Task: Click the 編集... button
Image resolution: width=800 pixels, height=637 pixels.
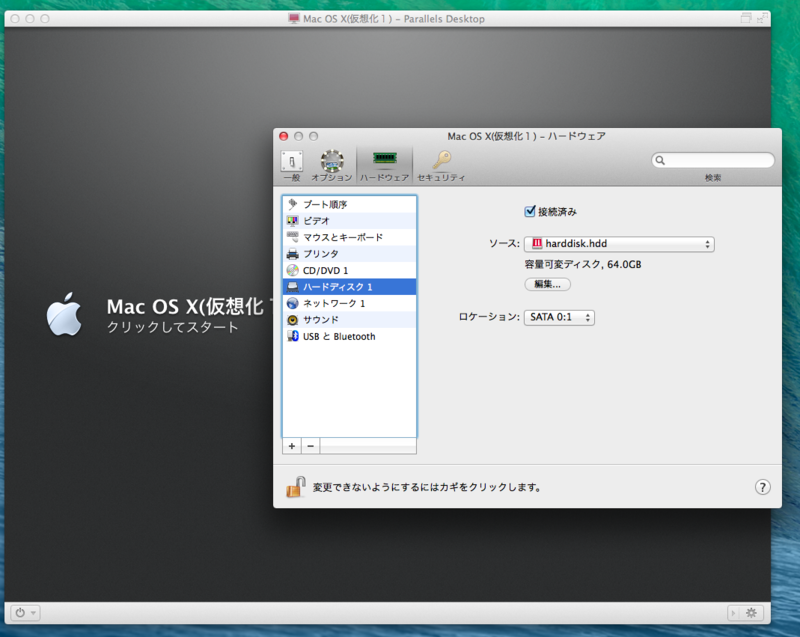Action: point(547,284)
